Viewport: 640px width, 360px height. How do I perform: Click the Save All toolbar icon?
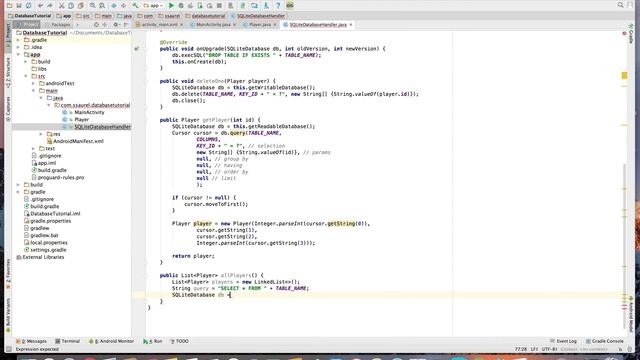tap(19, 5)
